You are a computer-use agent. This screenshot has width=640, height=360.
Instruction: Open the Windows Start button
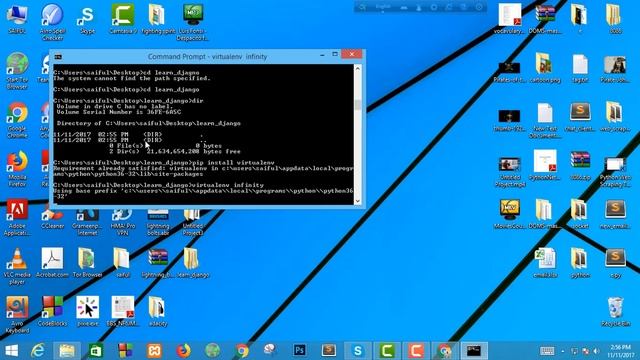pos(11,351)
